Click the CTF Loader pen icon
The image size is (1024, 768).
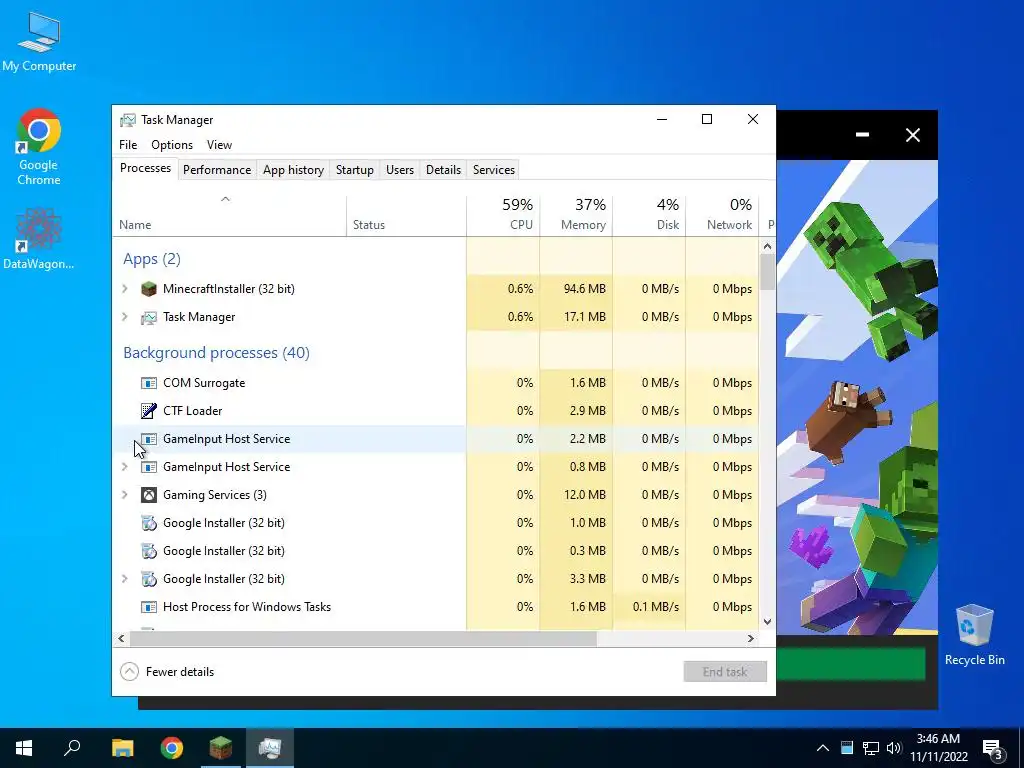(149, 411)
